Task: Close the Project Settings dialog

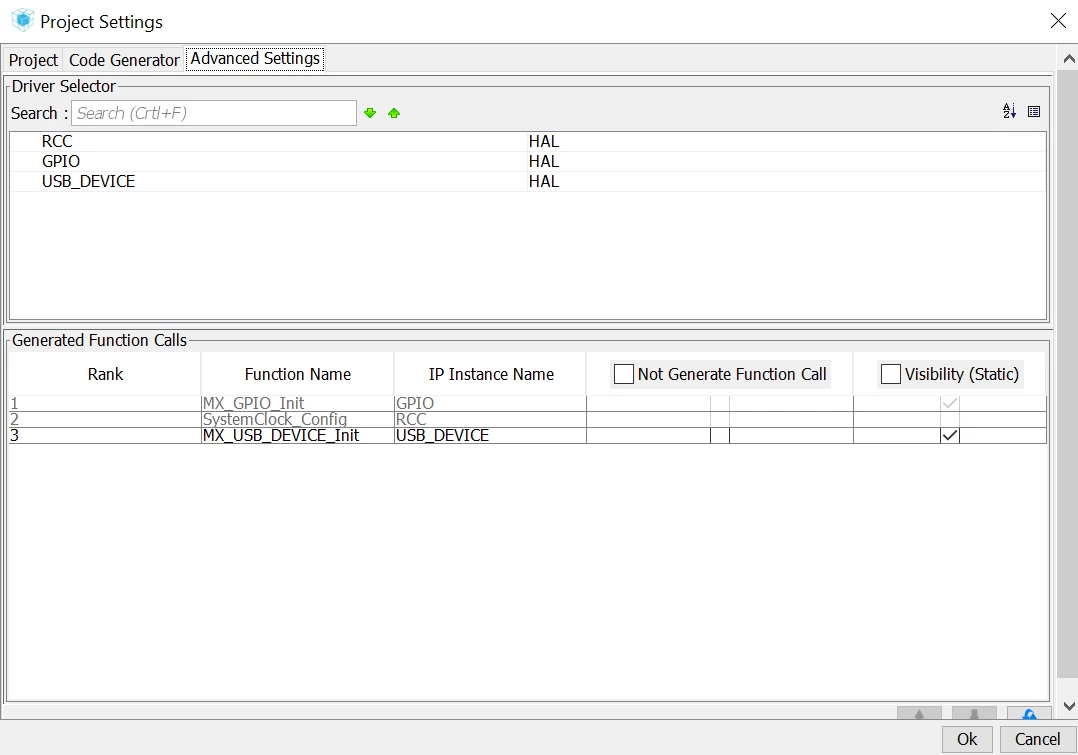Action: (x=1058, y=21)
